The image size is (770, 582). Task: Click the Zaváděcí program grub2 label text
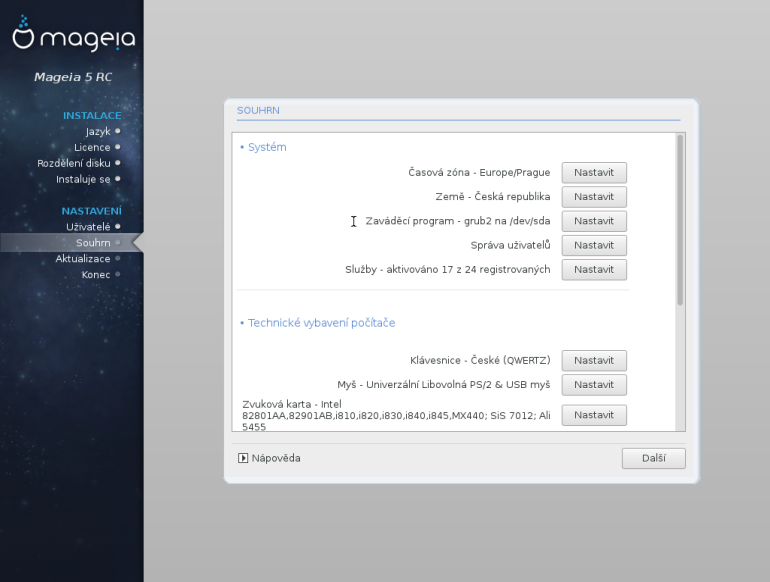coord(458,221)
